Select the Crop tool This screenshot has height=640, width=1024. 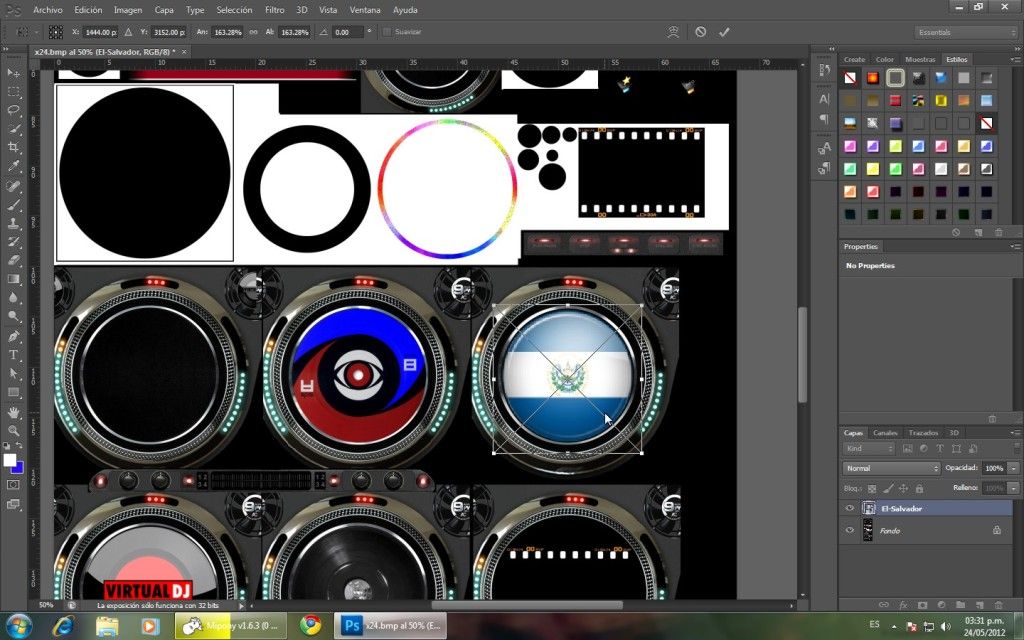13,148
